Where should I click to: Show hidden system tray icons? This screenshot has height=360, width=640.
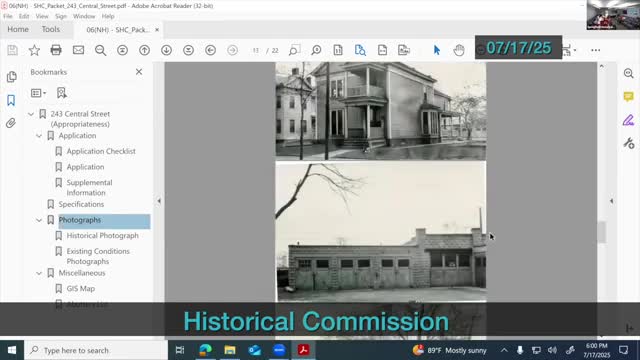[x=504, y=350]
